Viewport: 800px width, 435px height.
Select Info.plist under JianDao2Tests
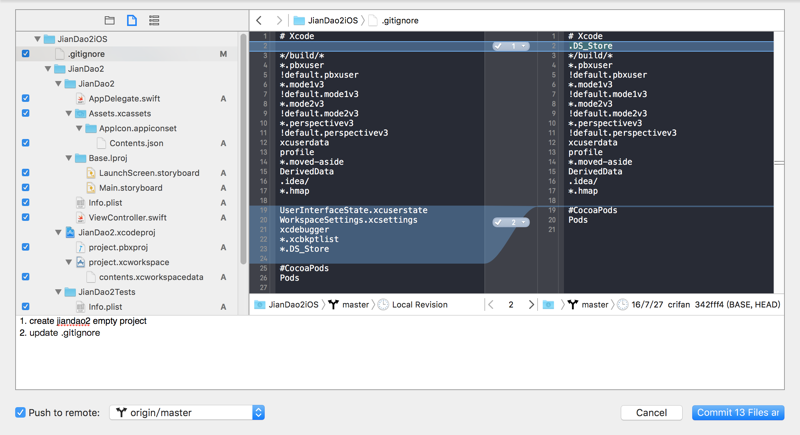click(105, 306)
